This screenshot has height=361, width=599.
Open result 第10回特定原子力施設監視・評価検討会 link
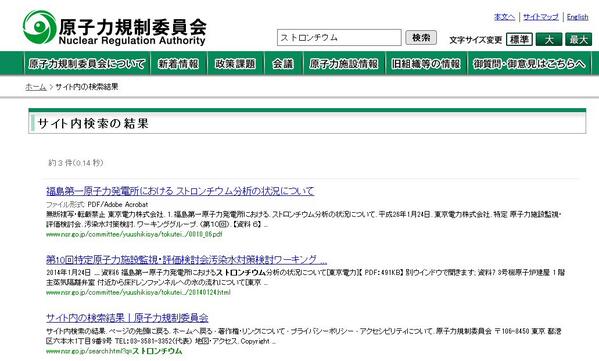pyautogui.click(x=186, y=260)
